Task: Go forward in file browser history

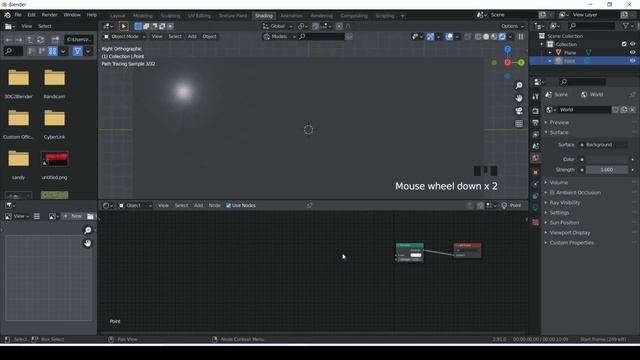Action: [19, 40]
